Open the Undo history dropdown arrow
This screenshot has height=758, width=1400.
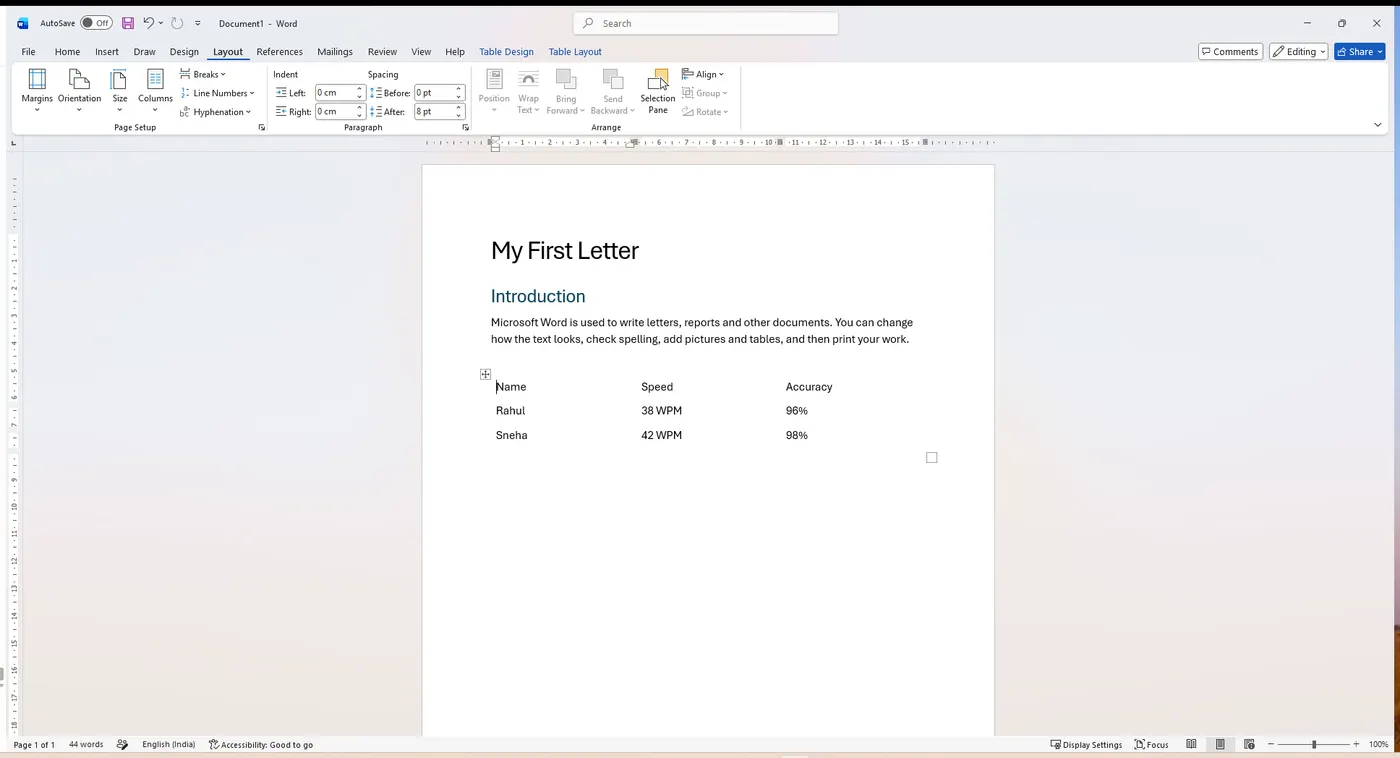pyautogui.click(x=160, y=23)
